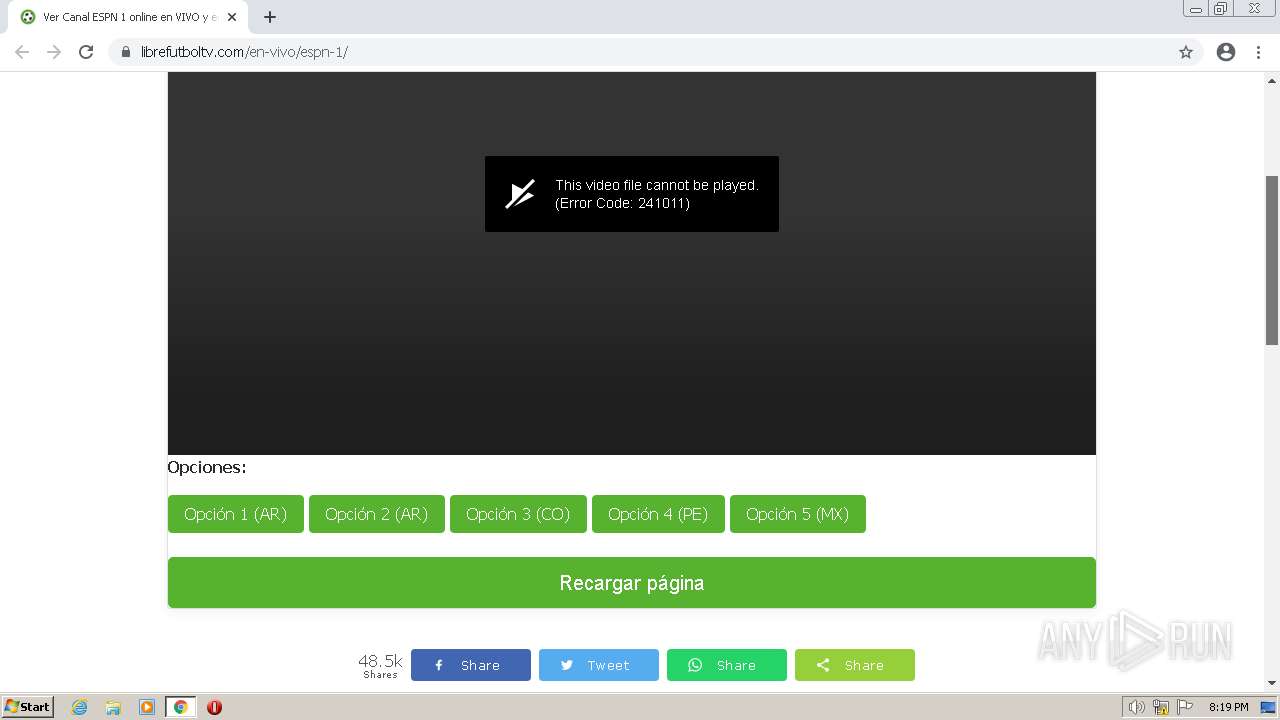Open the Action Center flag icon

(1185, 707)
